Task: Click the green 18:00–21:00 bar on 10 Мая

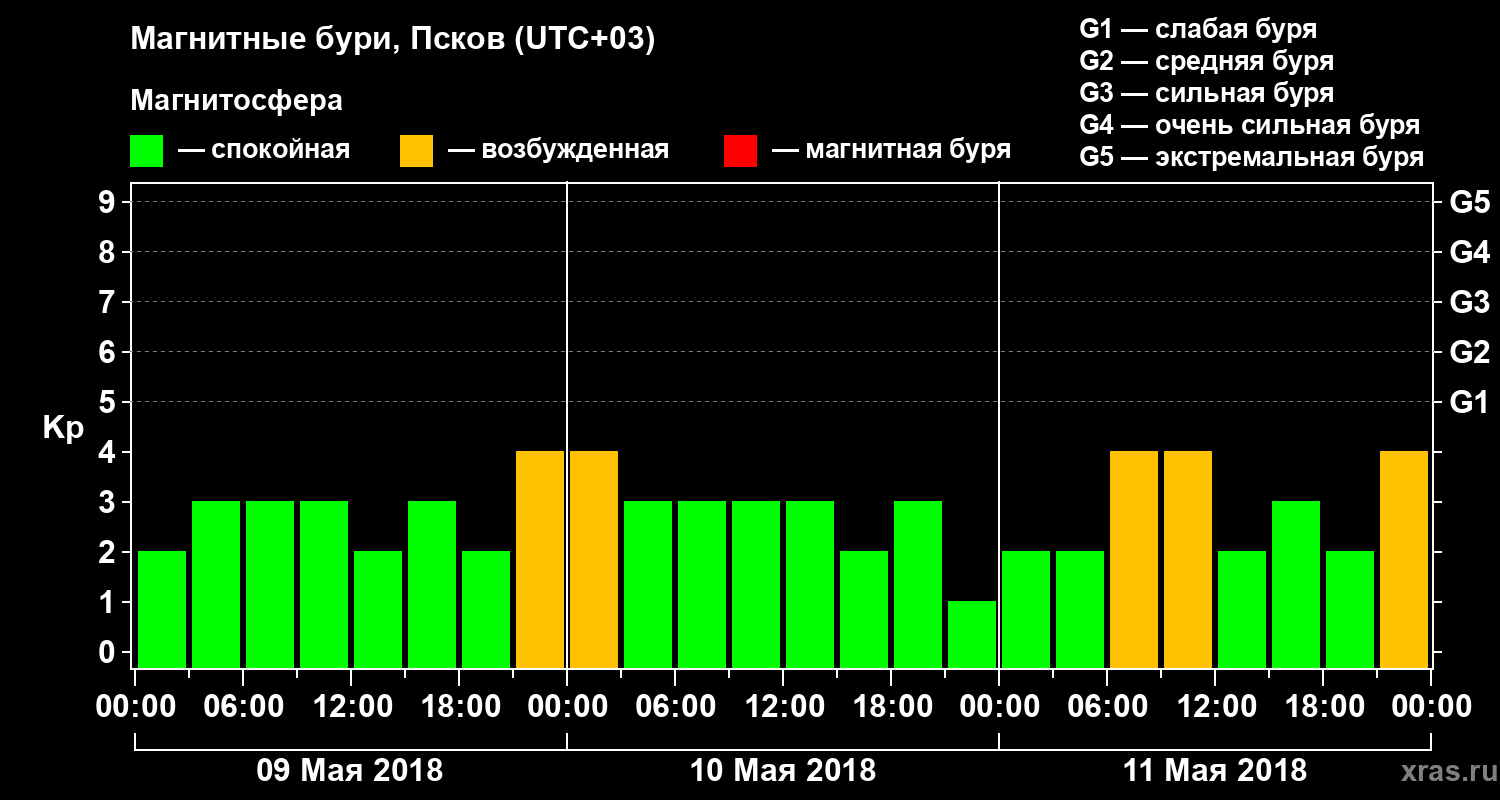Action: [918, 584]
